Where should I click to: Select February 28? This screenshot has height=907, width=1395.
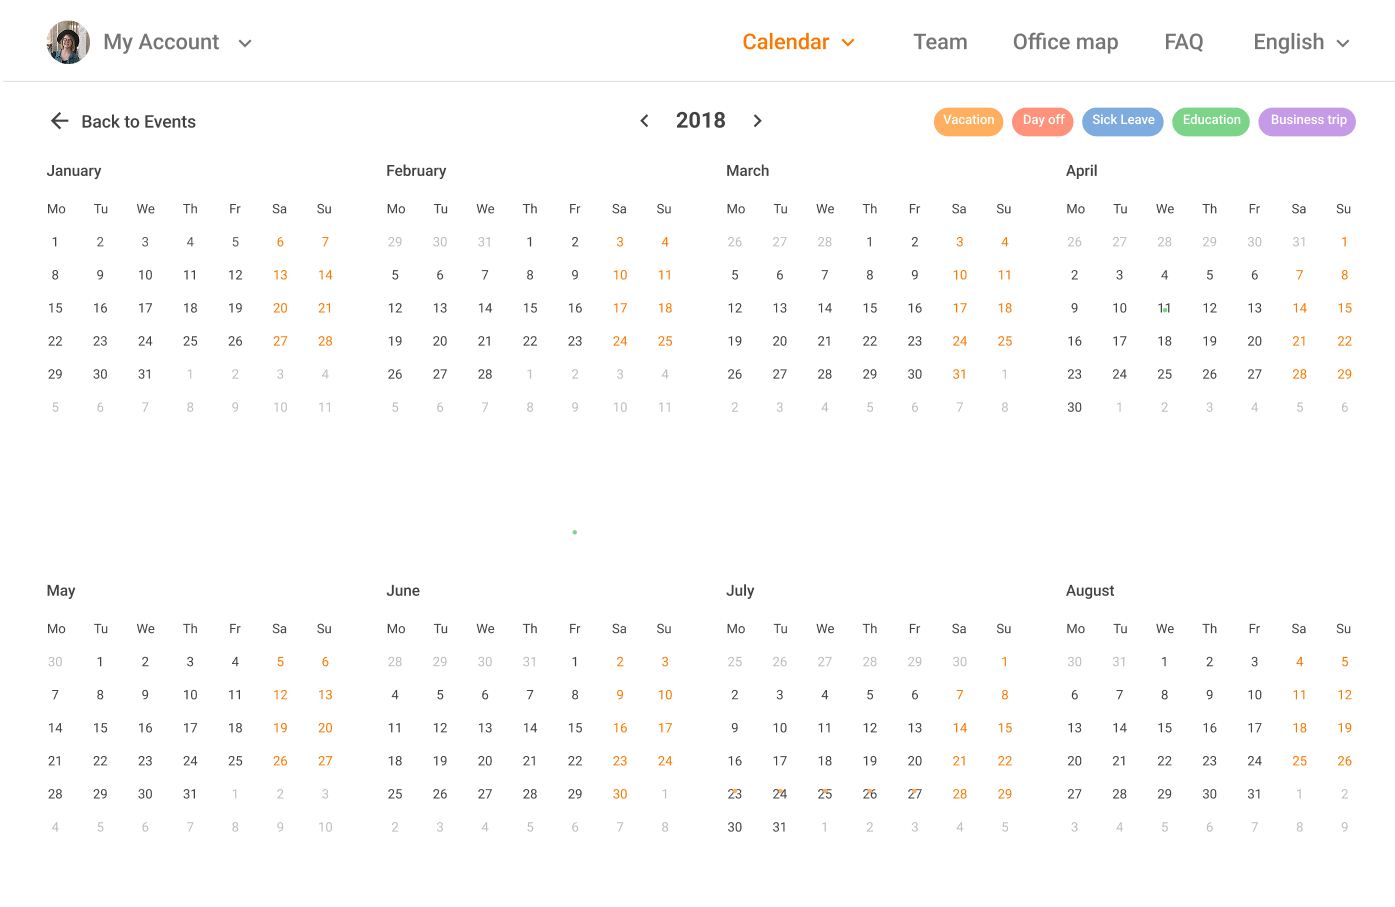485,374
